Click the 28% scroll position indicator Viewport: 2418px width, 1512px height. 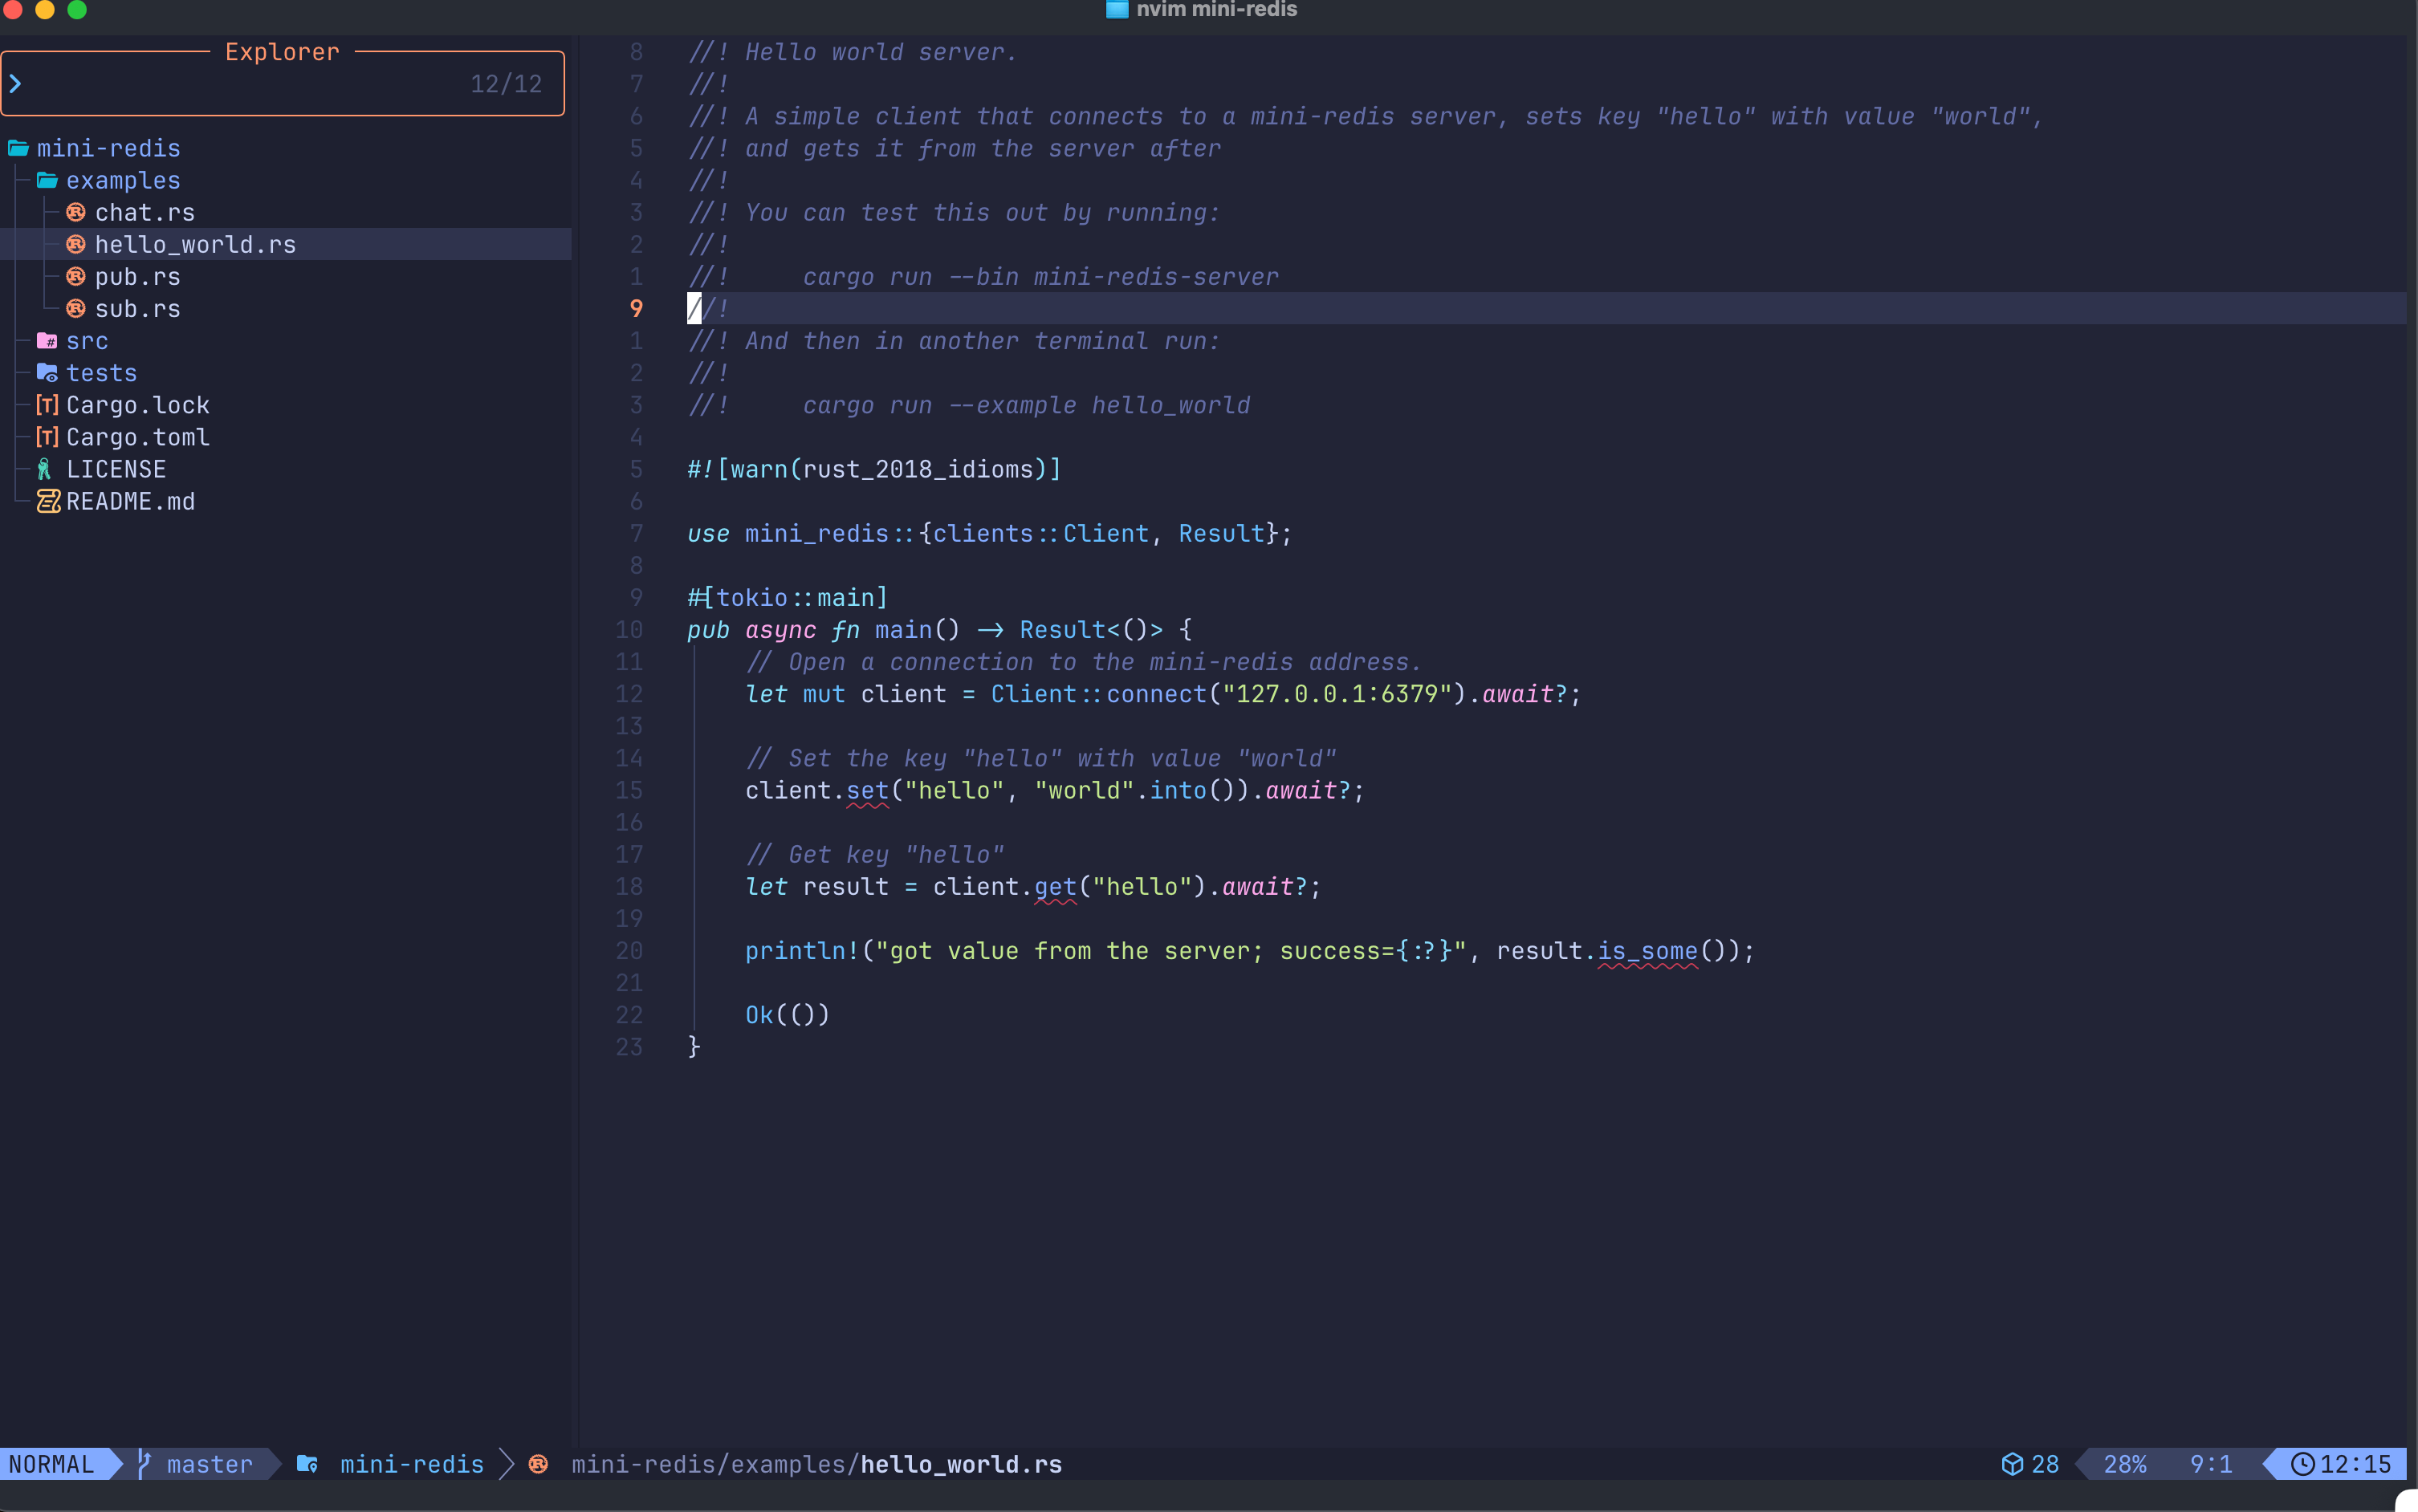click(x=2124, y=1463)
